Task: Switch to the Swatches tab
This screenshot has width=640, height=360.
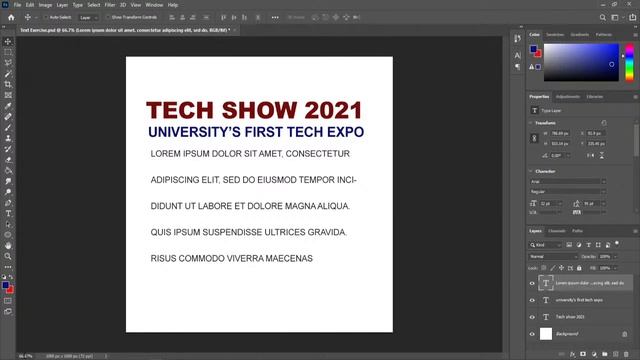Action: tap(555, 35)
